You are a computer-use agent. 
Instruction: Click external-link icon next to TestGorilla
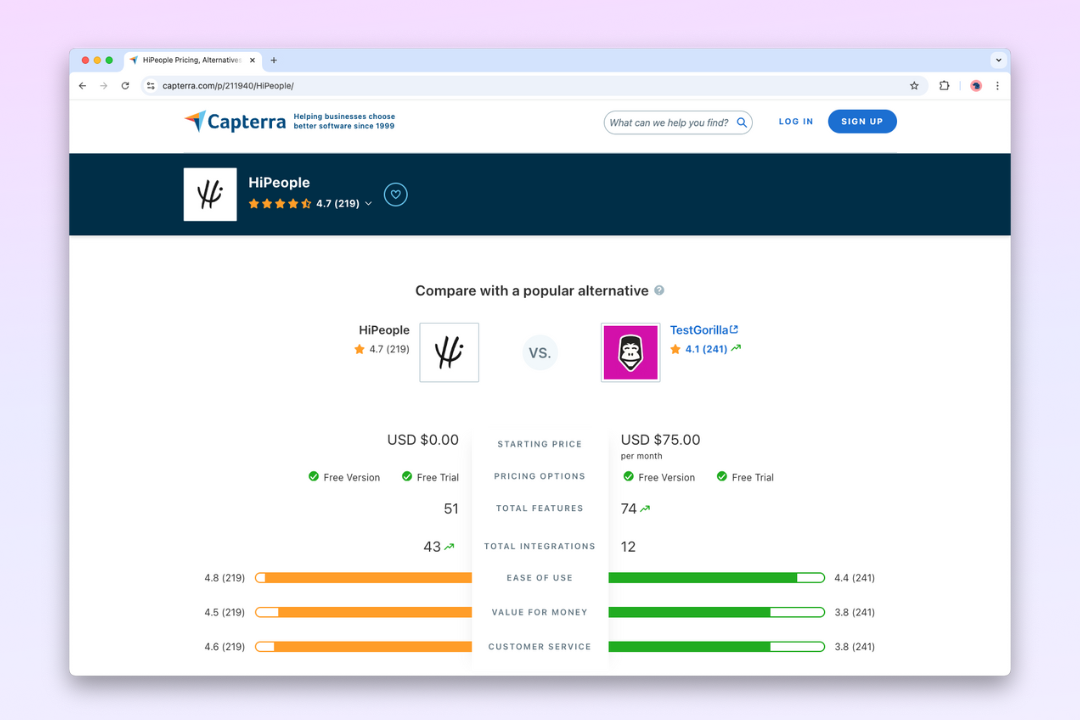(x=734, y=329)
